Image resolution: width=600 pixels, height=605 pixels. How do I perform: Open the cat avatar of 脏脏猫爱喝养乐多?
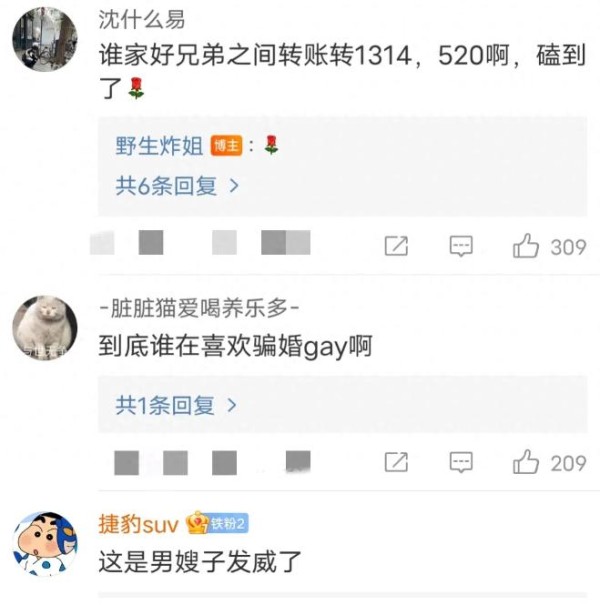[x=45, y=328]
